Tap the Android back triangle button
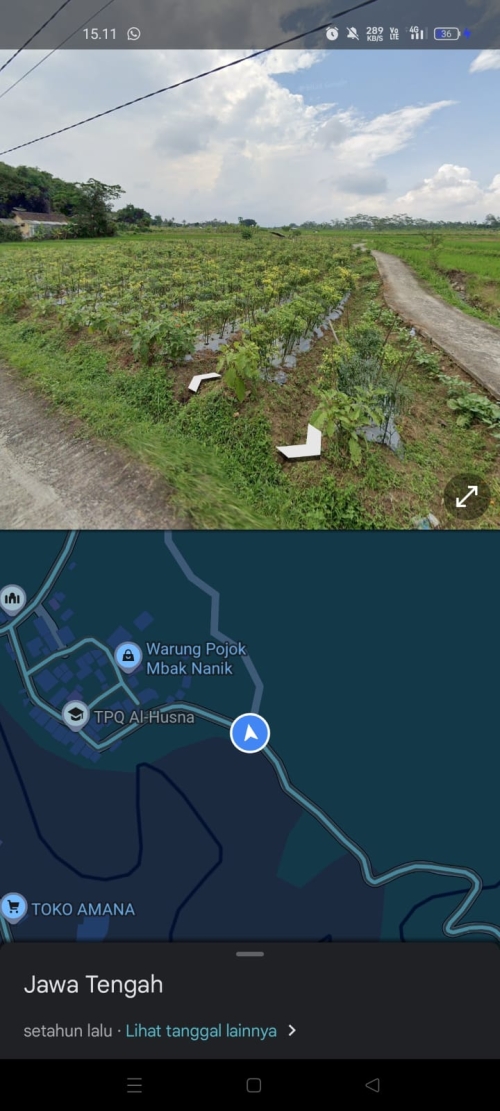This screenshot has width=500, height=1111. coord(373,1085)
